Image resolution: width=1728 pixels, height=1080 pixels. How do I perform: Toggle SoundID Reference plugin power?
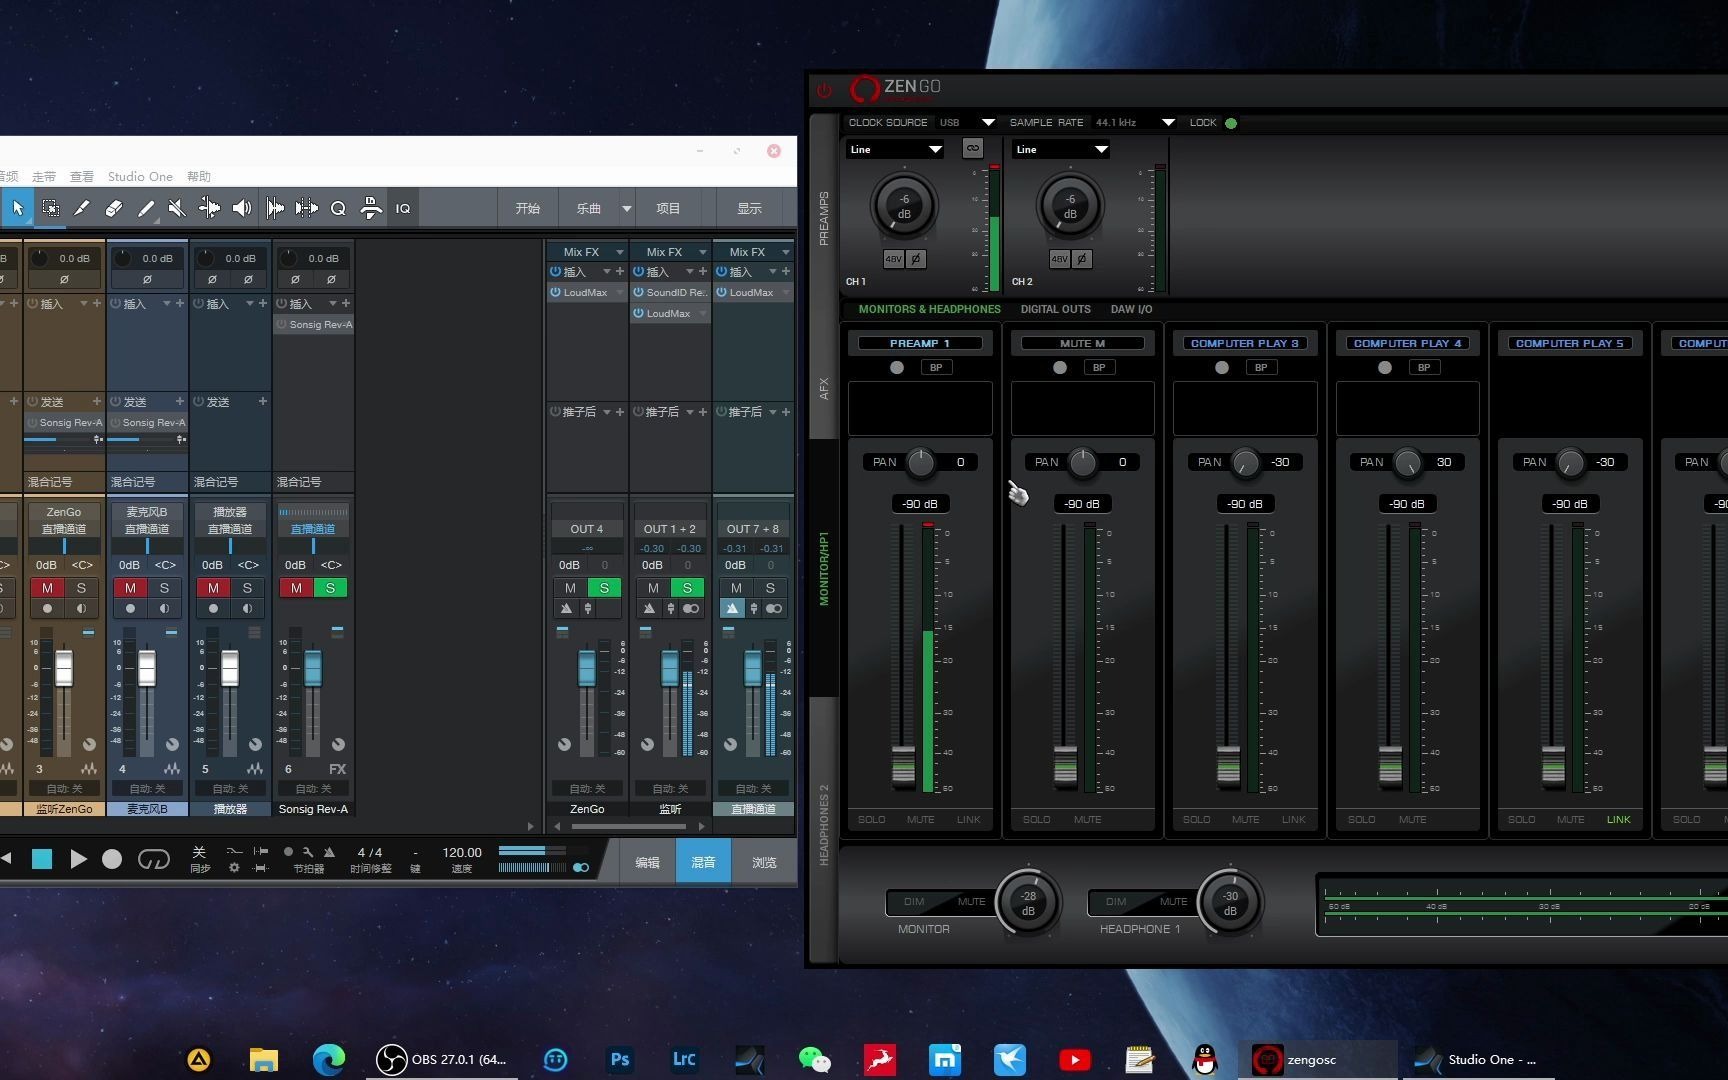638,293
